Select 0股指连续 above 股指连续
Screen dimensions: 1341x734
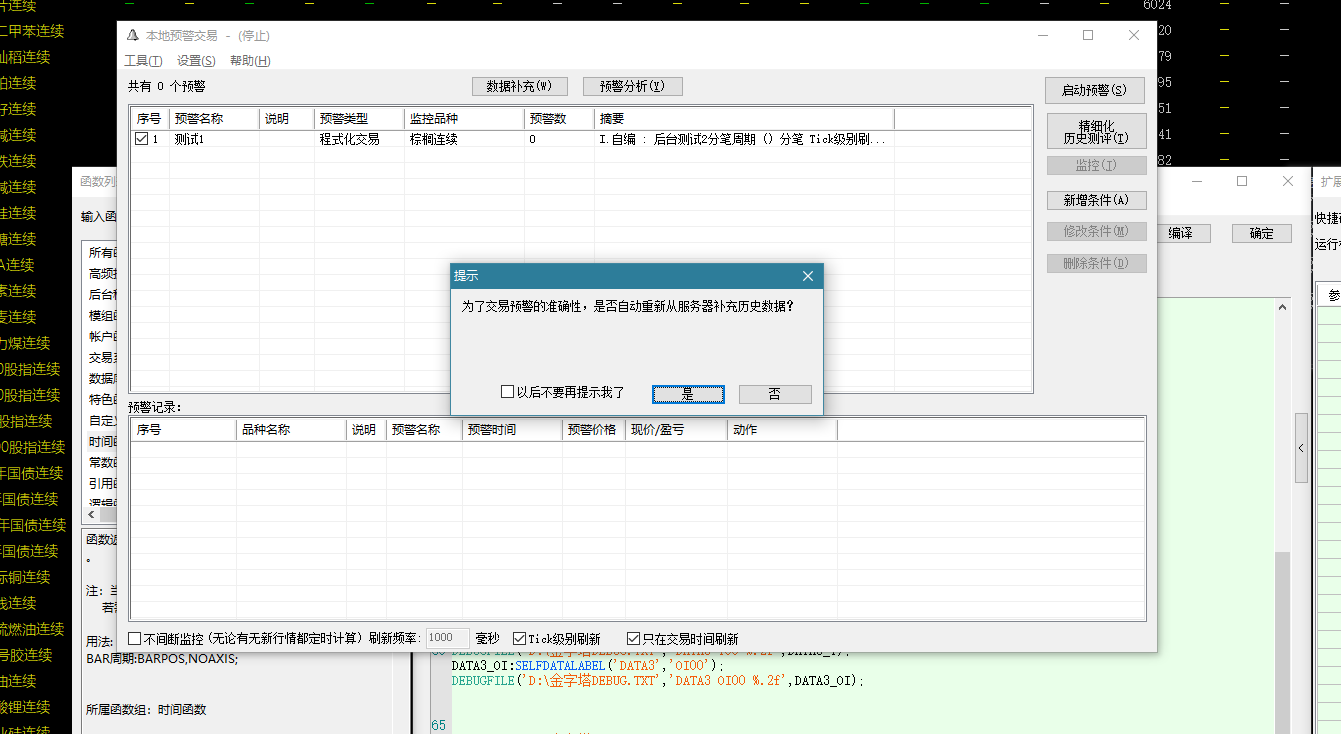coord(30,395)
